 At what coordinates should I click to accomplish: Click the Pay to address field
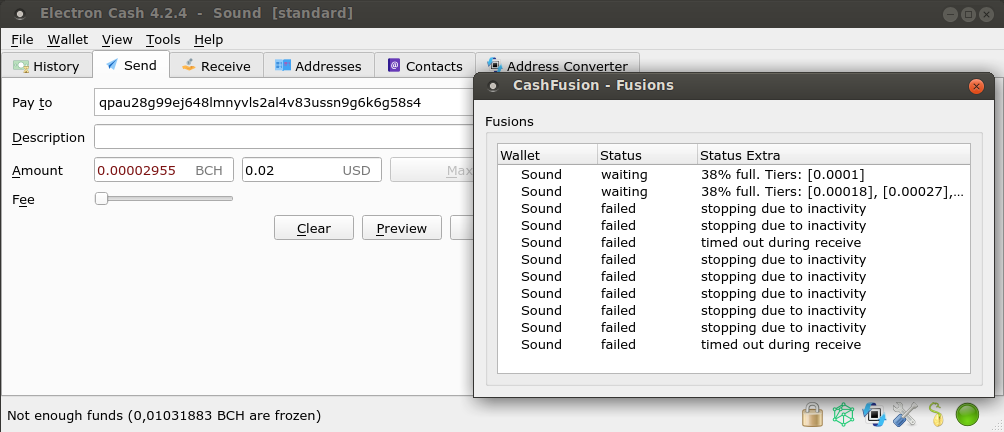pyautogui.click(x=284, y=102)
